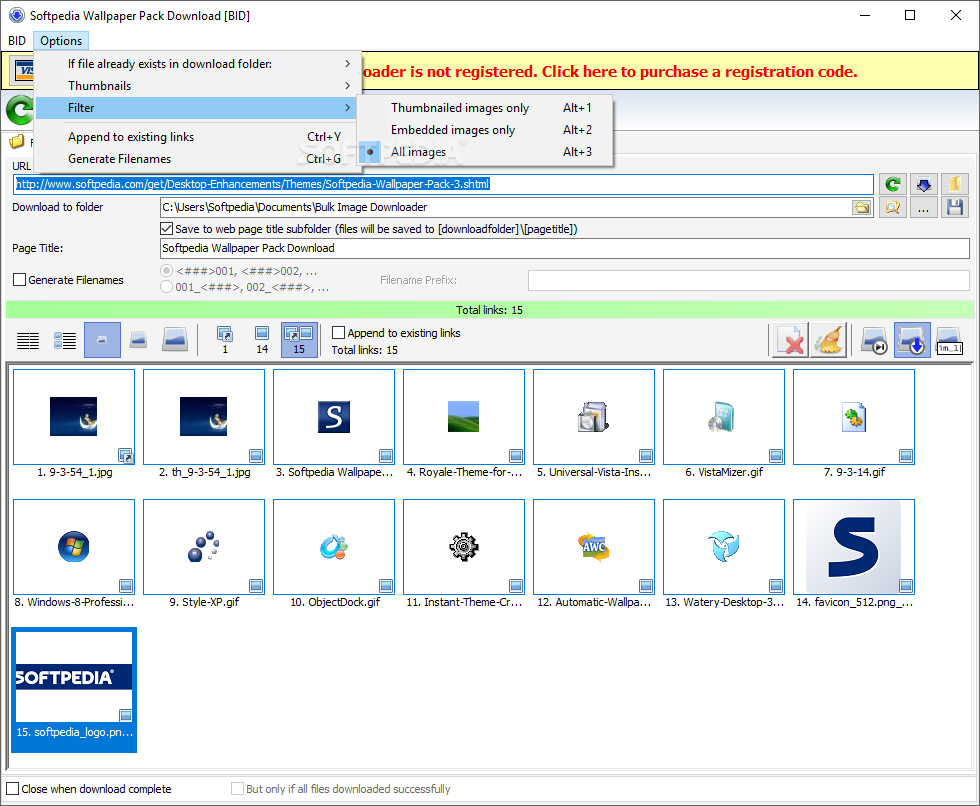Show thumbnailed images filter labeled 1
The image size is (980, 806).
(225, 341)
